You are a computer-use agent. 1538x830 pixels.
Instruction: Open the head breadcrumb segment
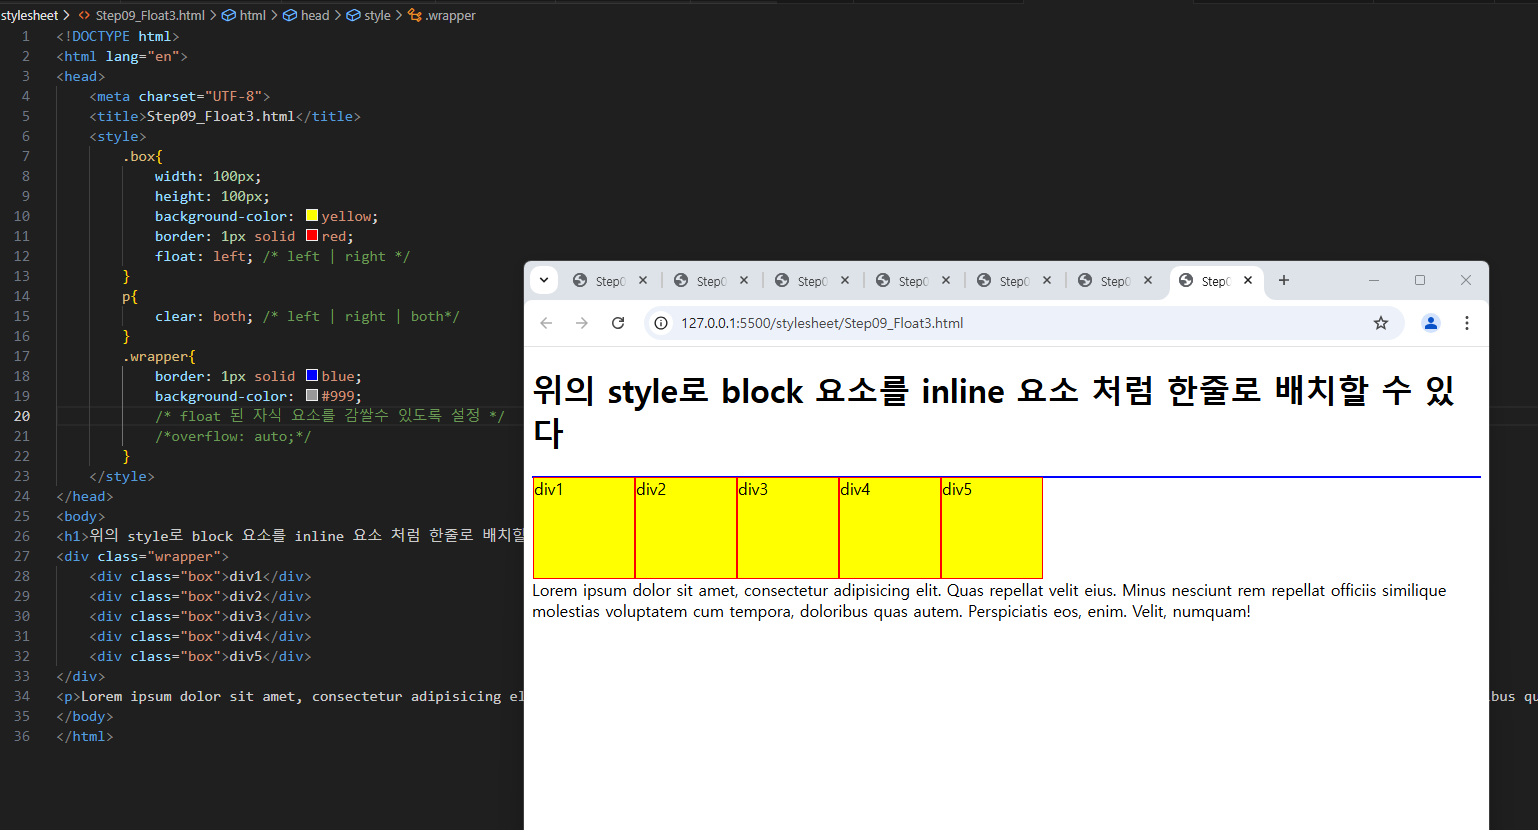click(315, 15)
